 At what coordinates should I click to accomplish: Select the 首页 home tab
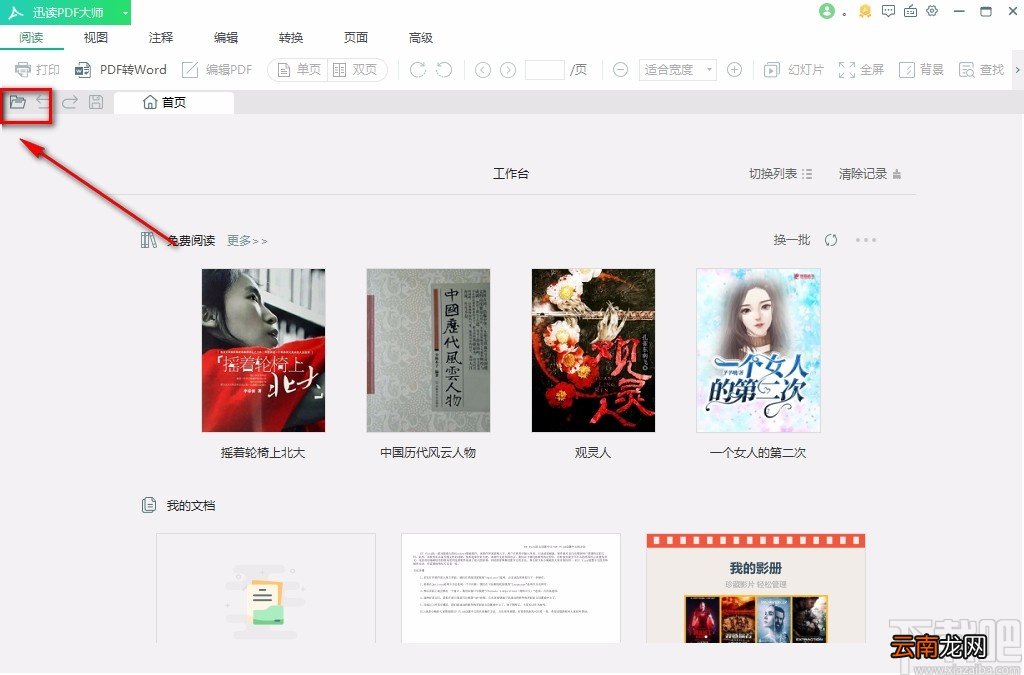coord(174,102)
